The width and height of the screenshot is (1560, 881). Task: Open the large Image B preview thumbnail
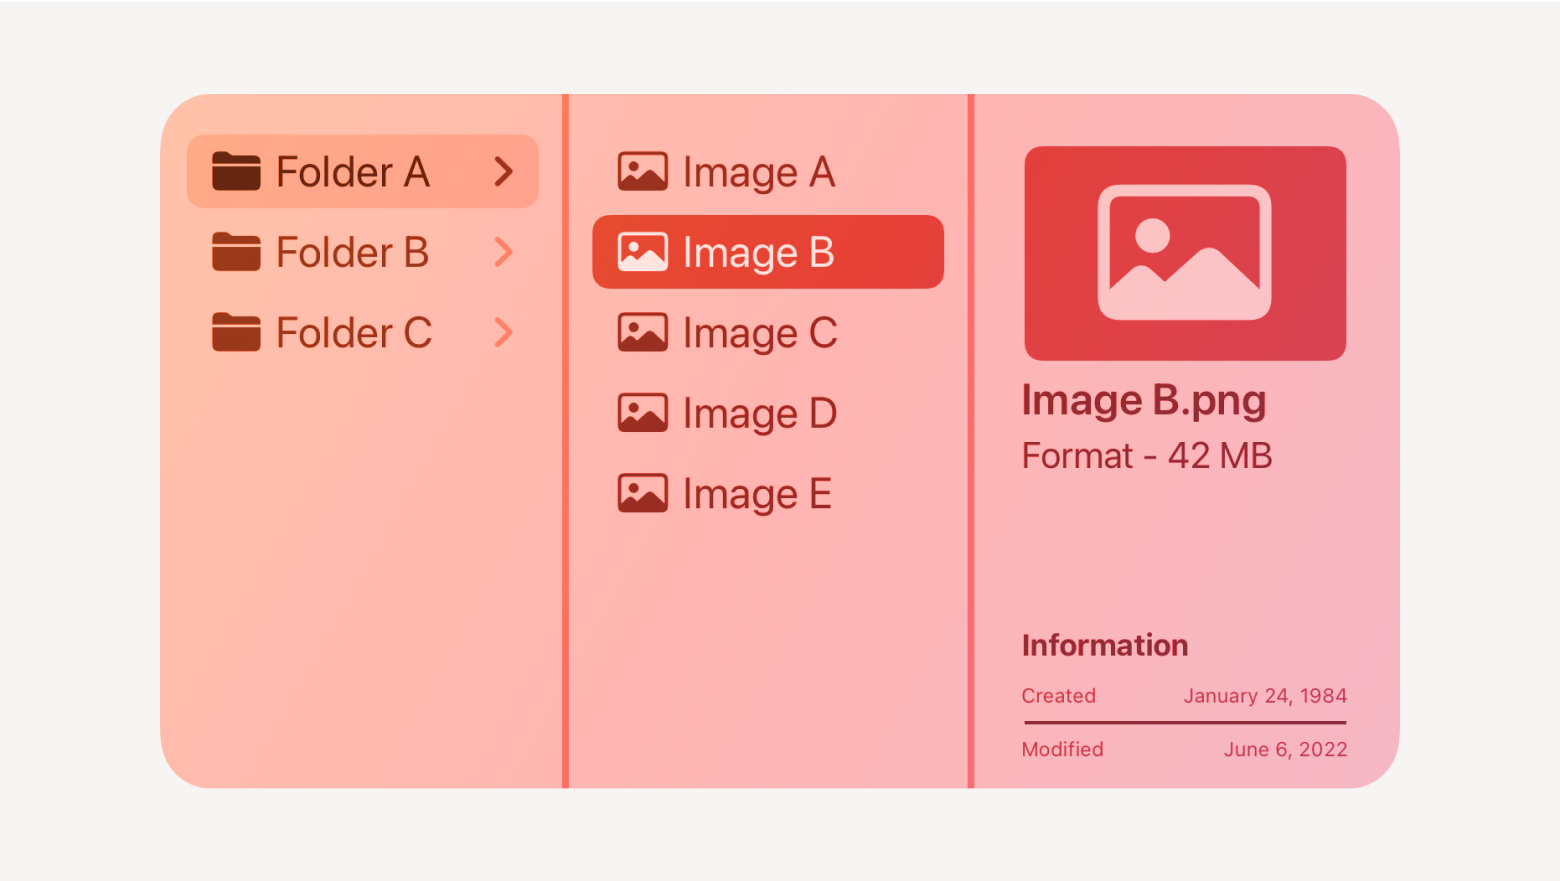(1185, 253)
